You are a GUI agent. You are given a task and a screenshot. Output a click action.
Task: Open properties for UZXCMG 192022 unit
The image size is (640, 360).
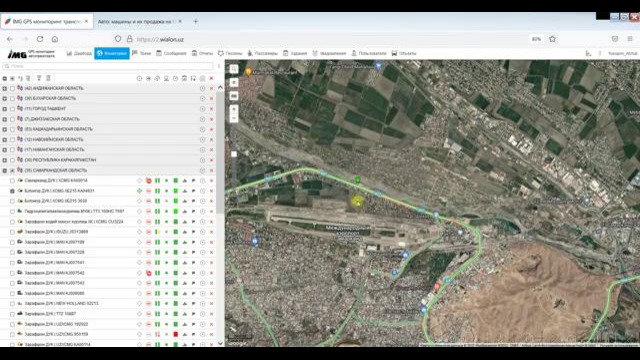pos(202,324)
